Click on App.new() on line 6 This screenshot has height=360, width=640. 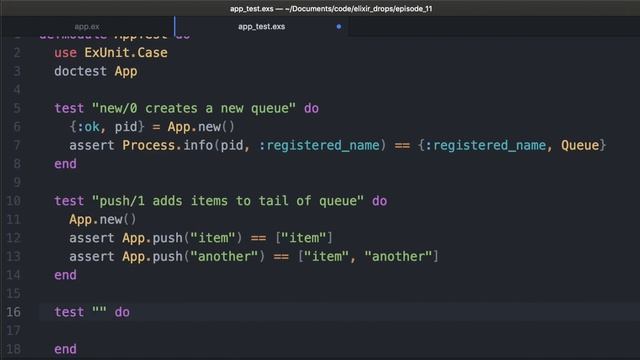coord(201,127)
